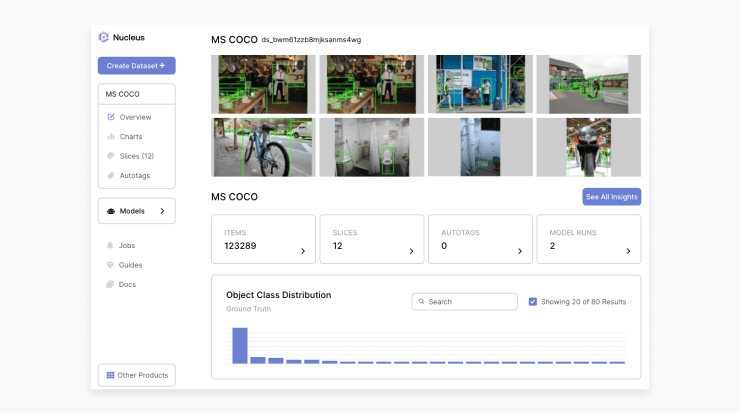Click the Nucleus brand name
The image size is (740, 414).
(x=128, y=37)
